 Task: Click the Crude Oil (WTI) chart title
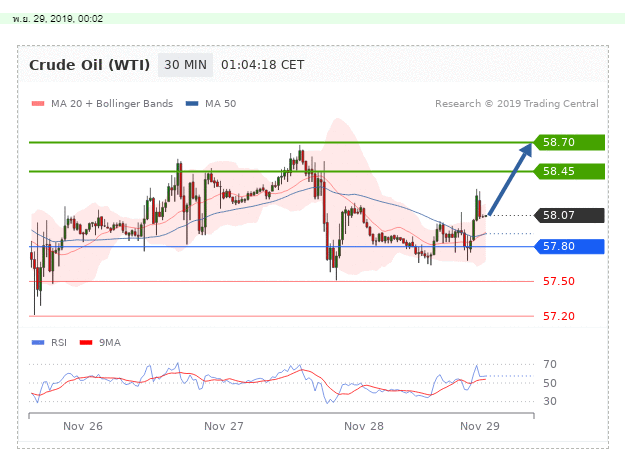[89, 65]
